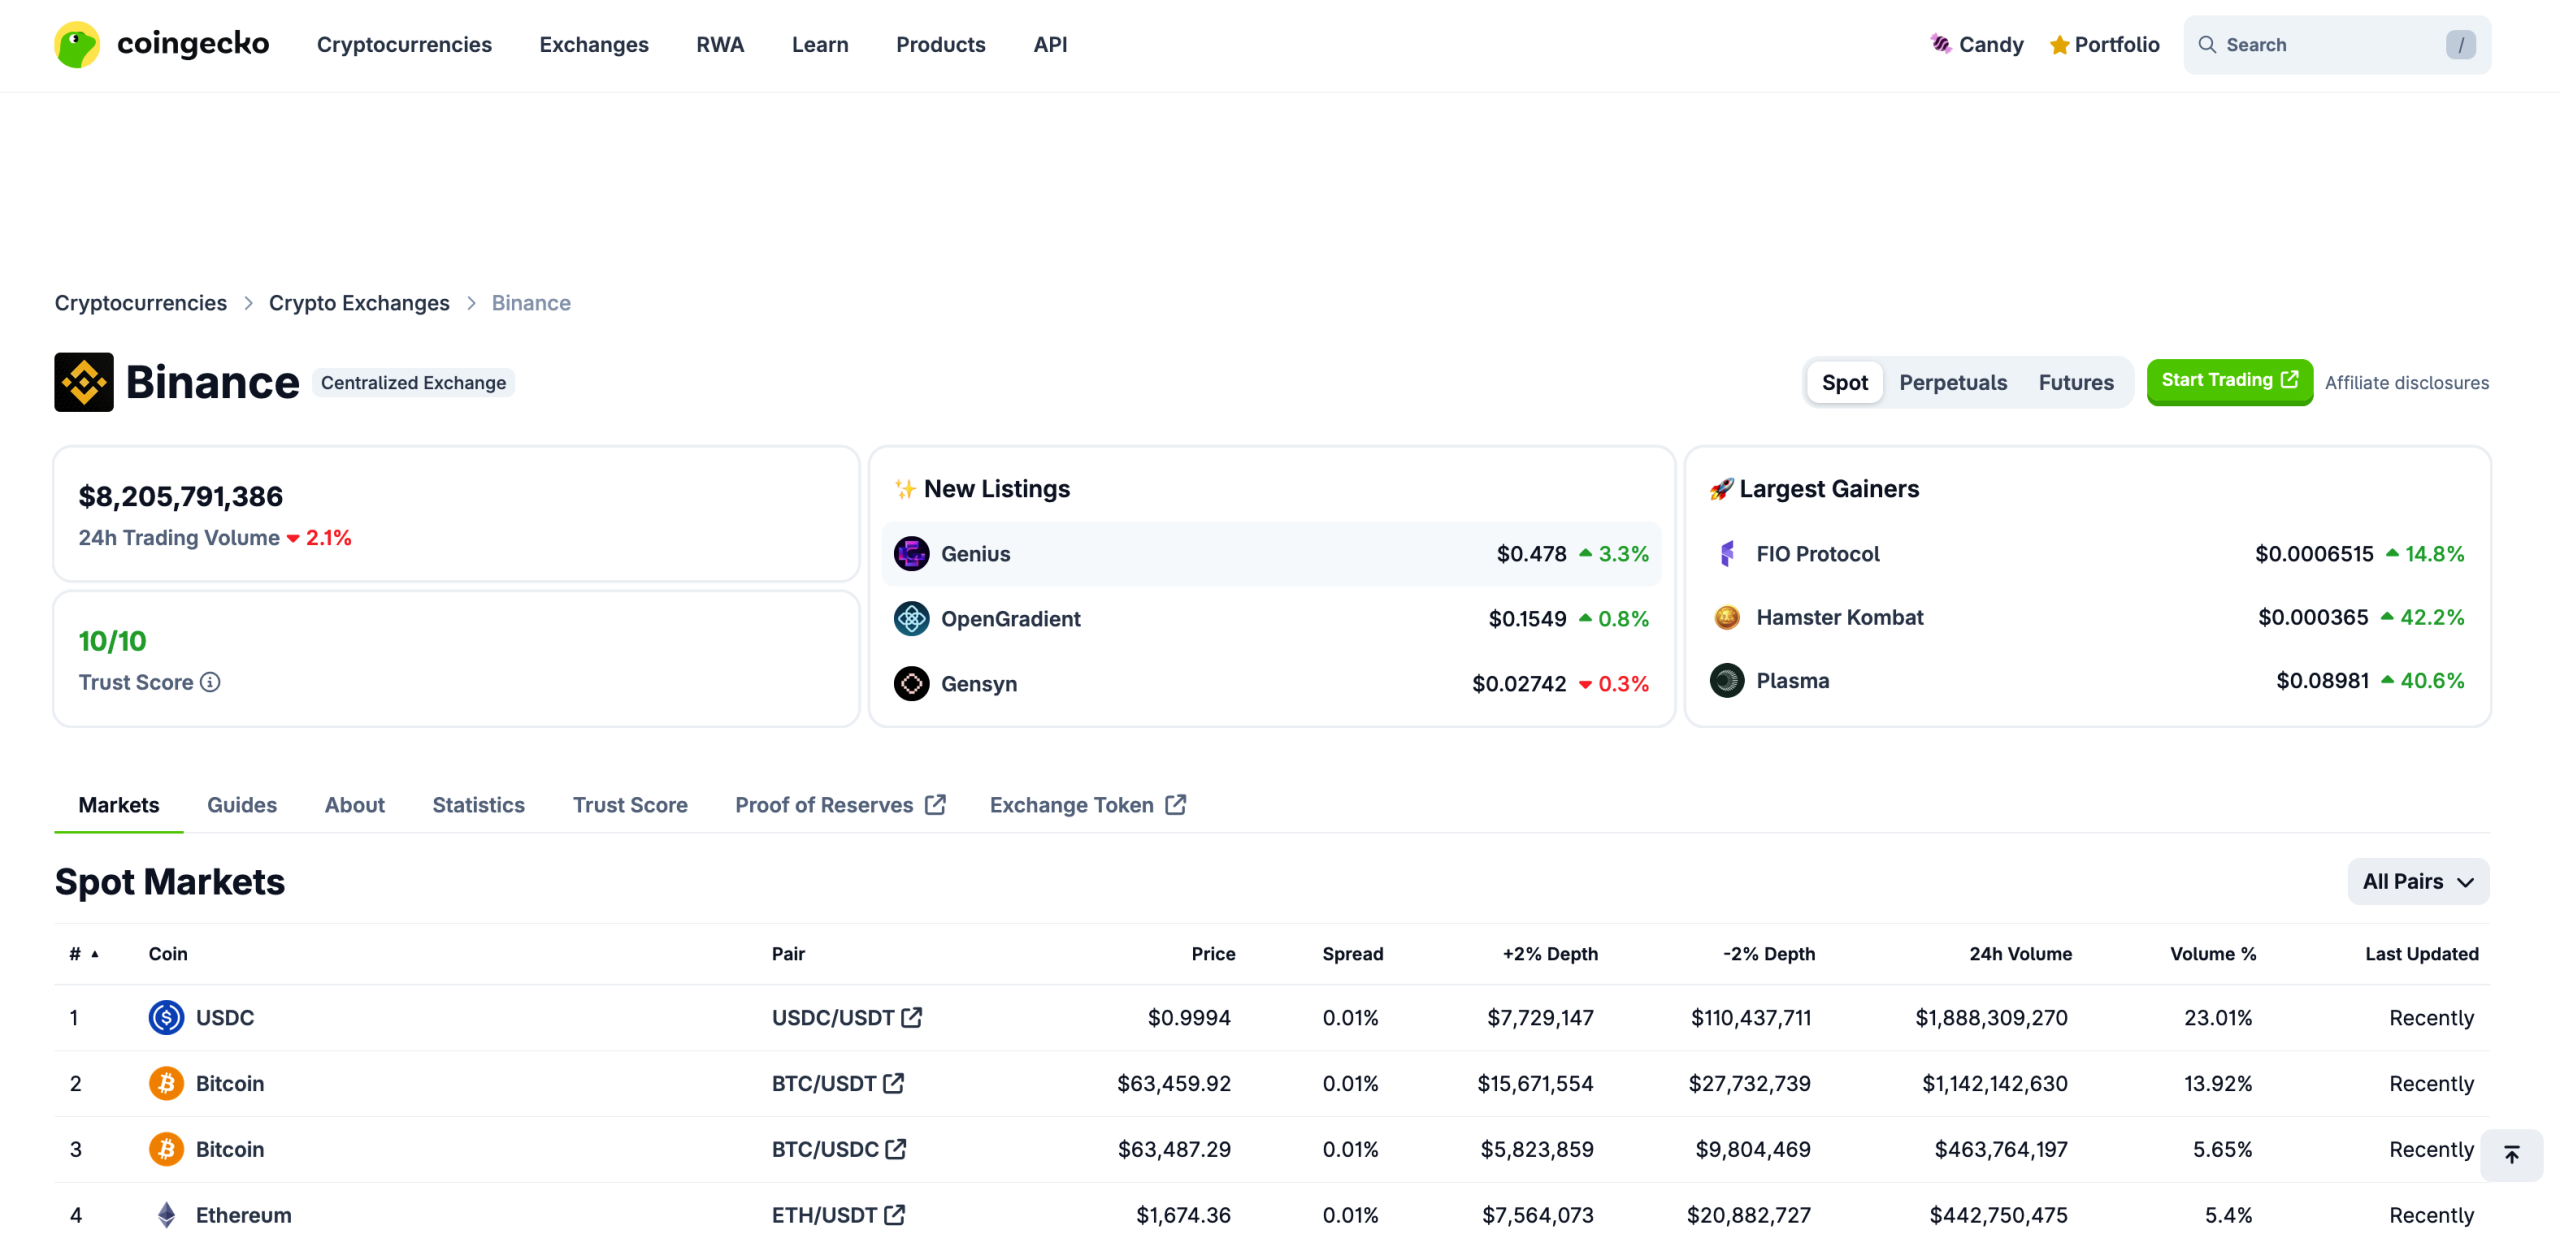This screenshot has height=1243, width=2560.
Task: Go to Cryptocurrencies breadcrumb
Action: point(141,303)
